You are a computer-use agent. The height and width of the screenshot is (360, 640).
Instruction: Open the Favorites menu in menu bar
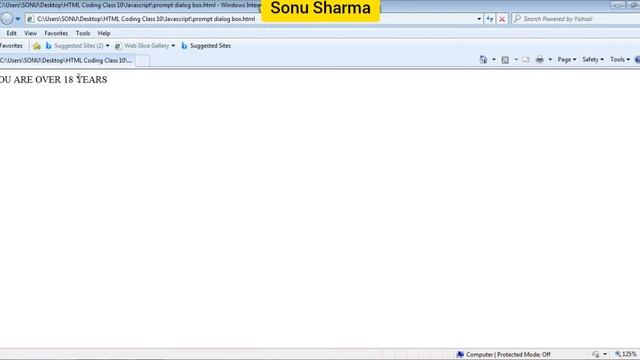pos(56,33)
